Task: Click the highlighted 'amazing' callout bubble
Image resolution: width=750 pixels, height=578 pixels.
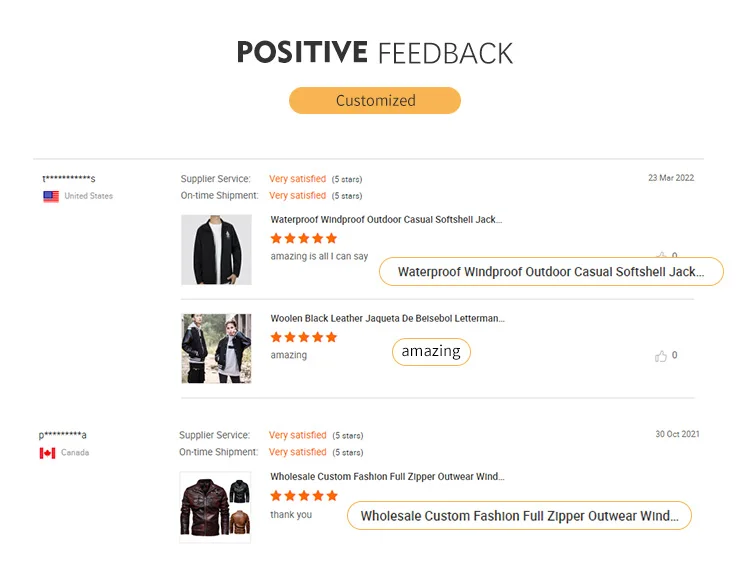Action: [431, 352]
